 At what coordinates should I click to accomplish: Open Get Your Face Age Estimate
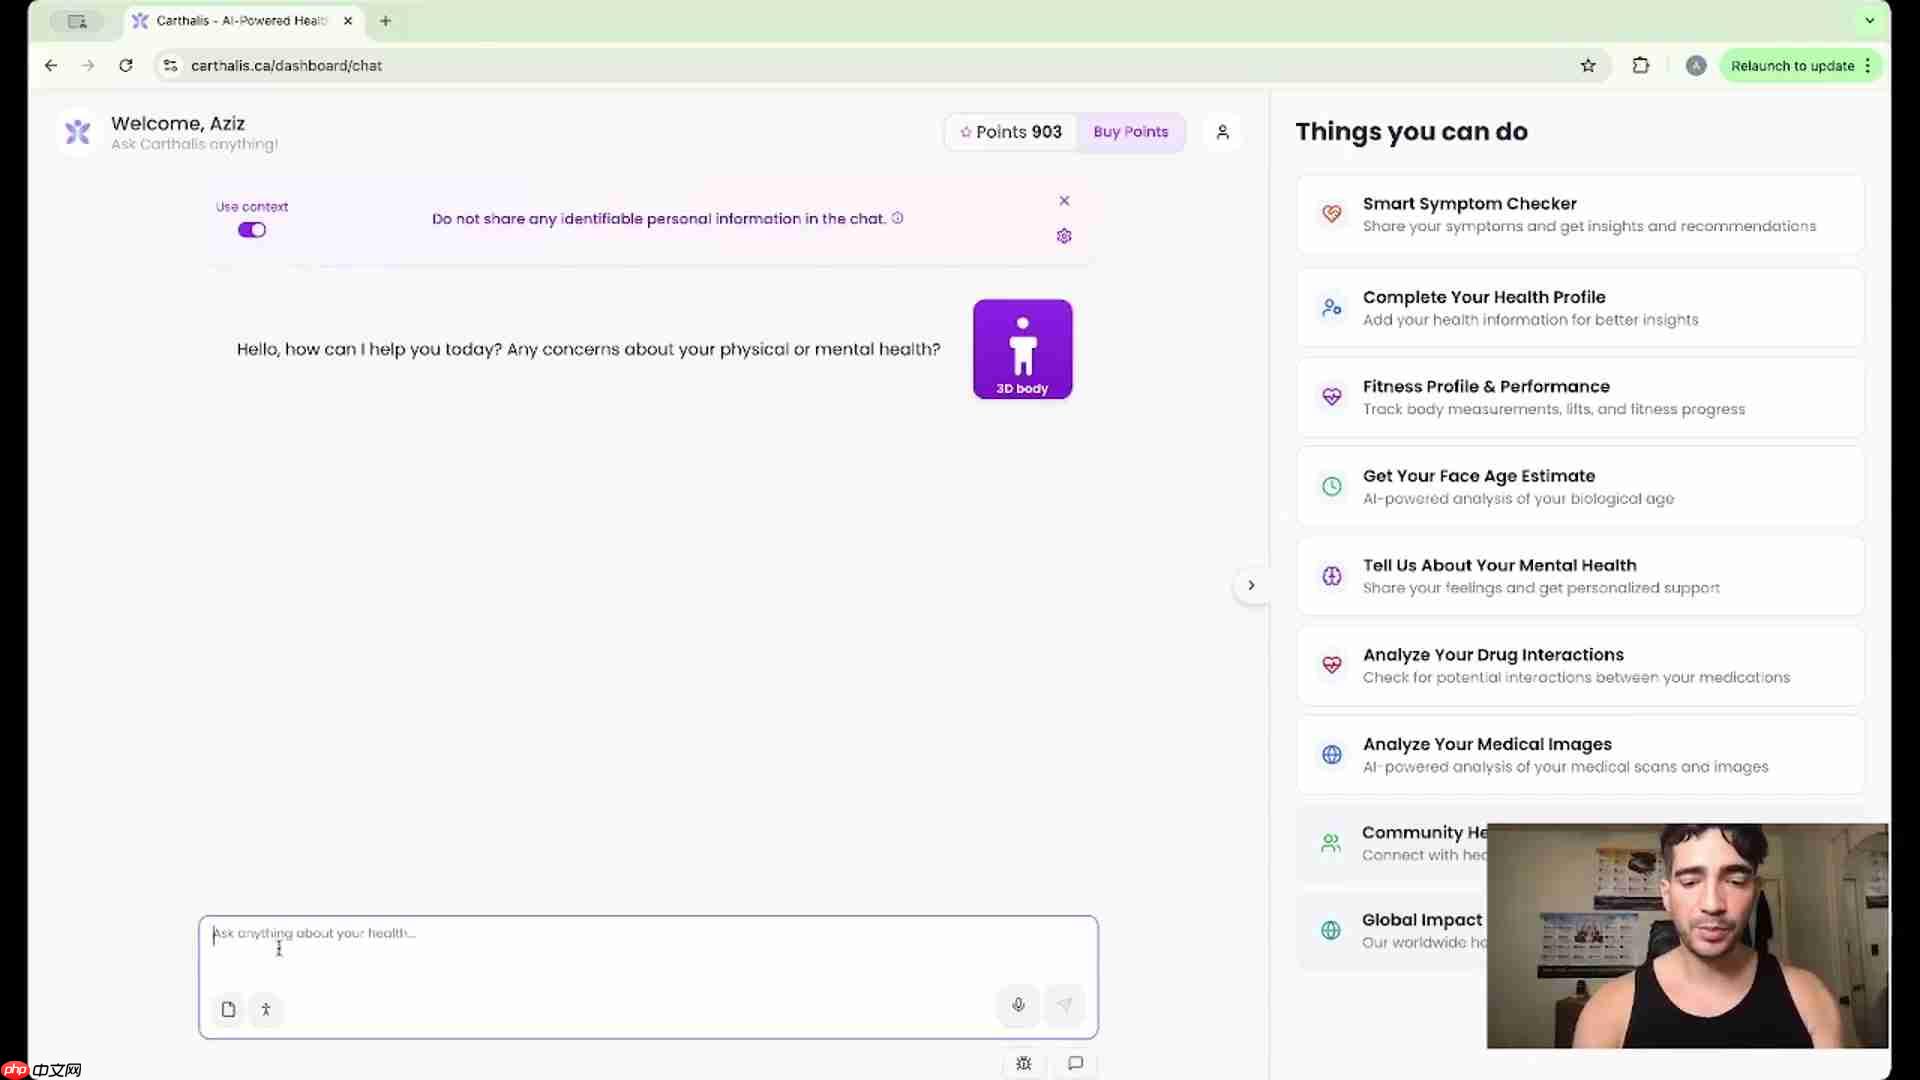pos(1580,487)
